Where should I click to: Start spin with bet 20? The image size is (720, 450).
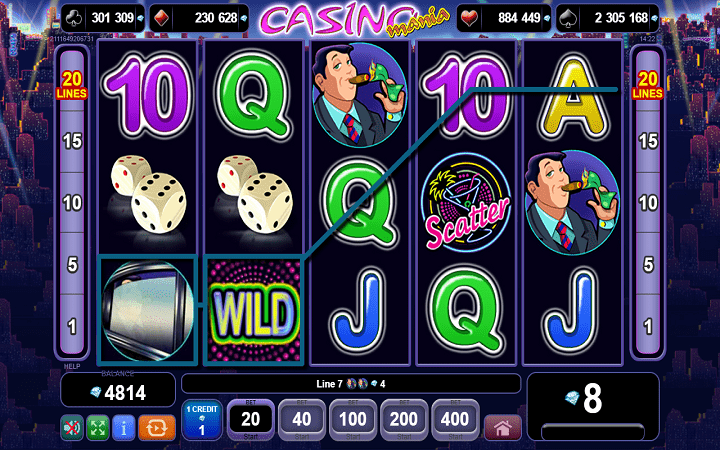251,420
